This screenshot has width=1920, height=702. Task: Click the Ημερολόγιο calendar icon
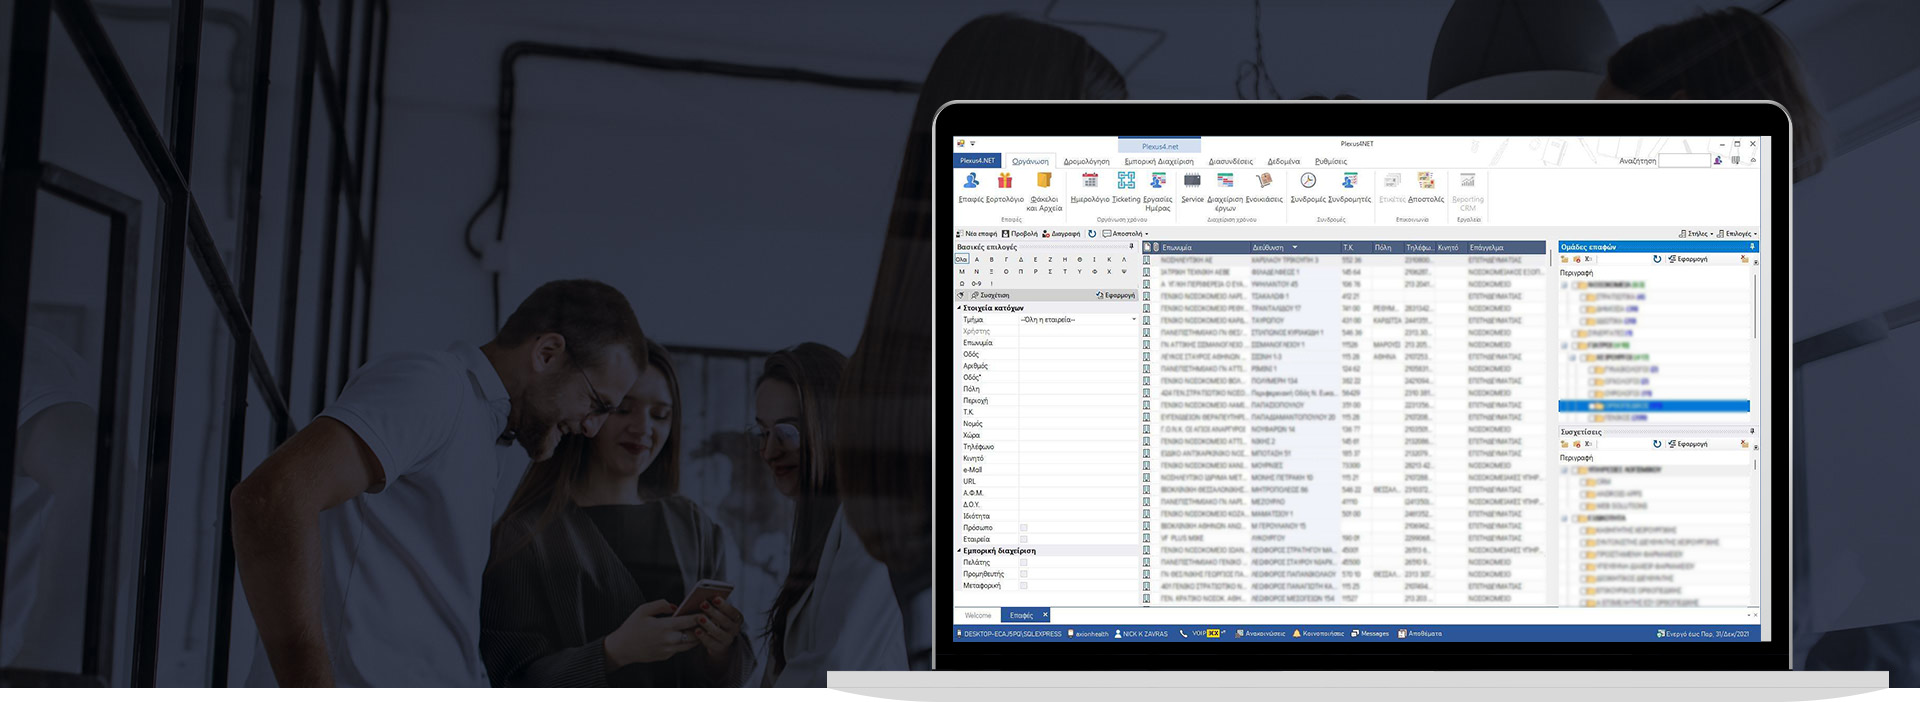point(1090,182)
